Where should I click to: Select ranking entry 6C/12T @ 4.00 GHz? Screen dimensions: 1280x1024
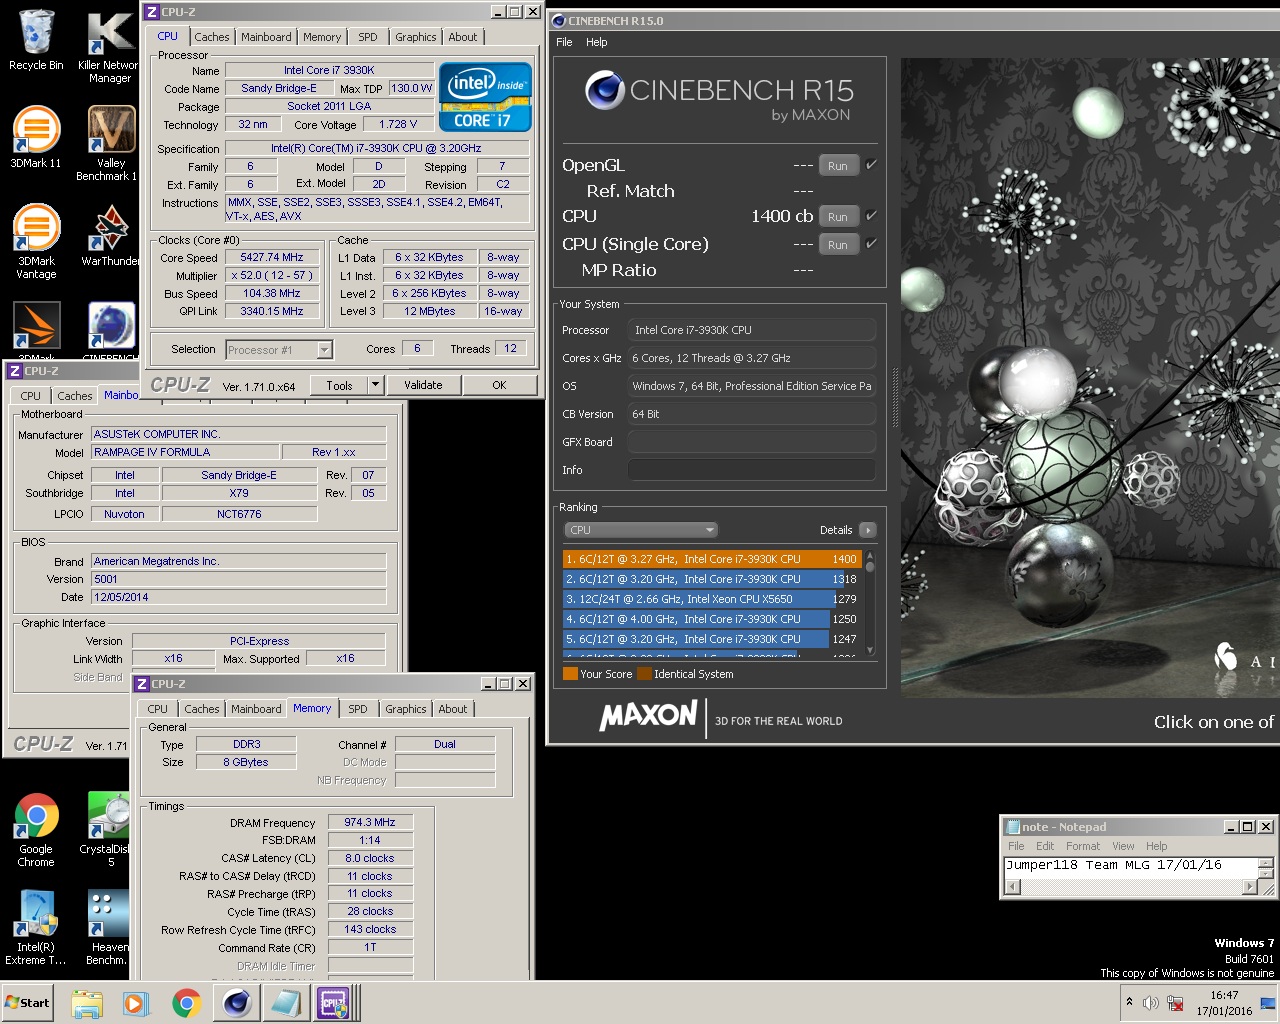710,619
